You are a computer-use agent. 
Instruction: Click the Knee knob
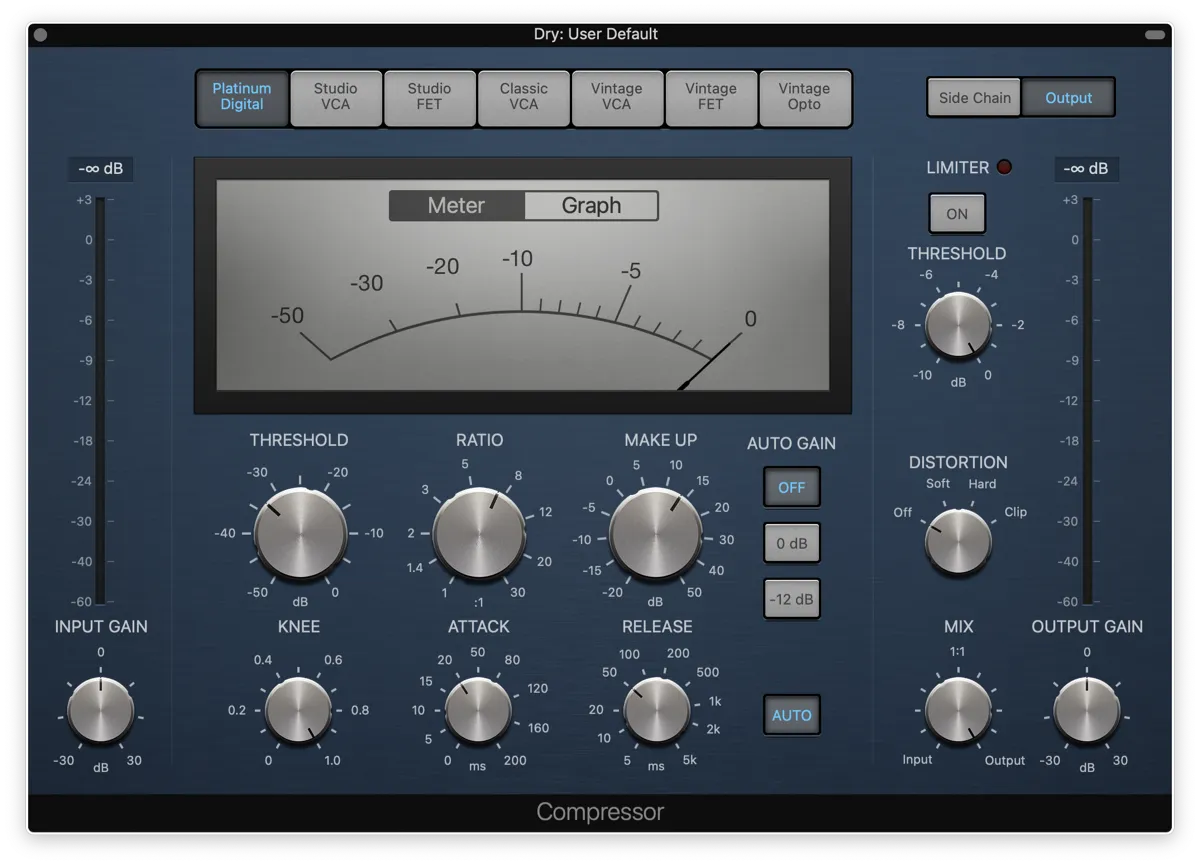(298, 711)
